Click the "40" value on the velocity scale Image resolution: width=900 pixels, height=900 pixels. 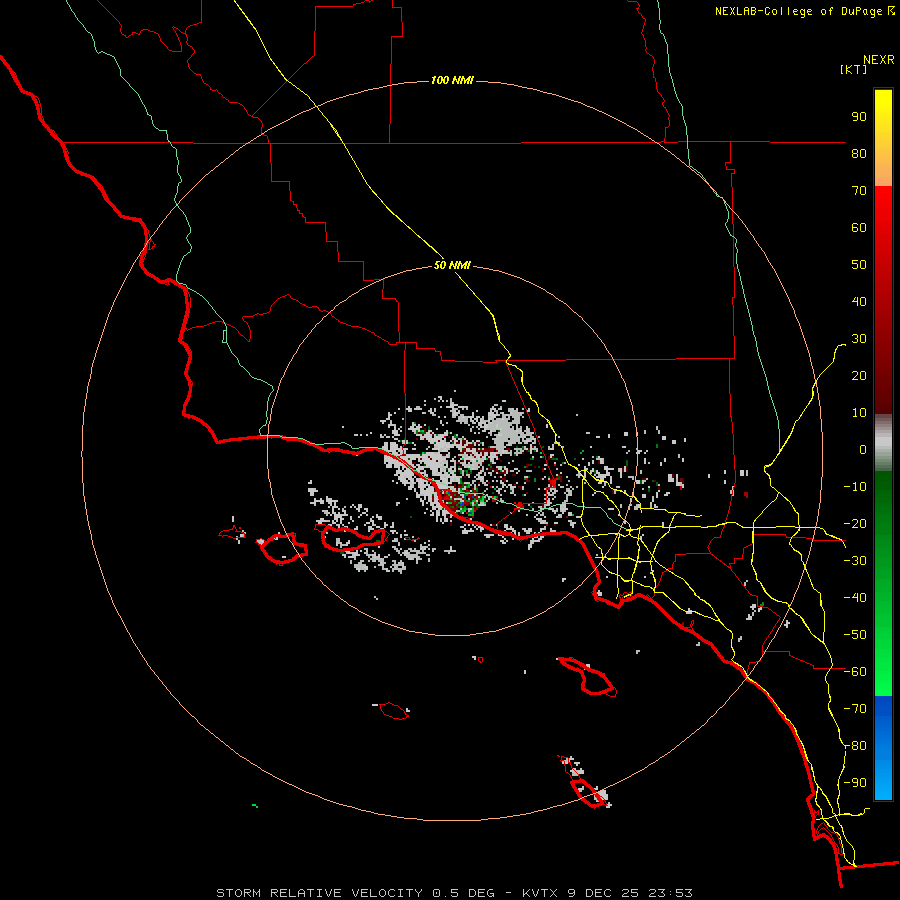pos(859,302)
